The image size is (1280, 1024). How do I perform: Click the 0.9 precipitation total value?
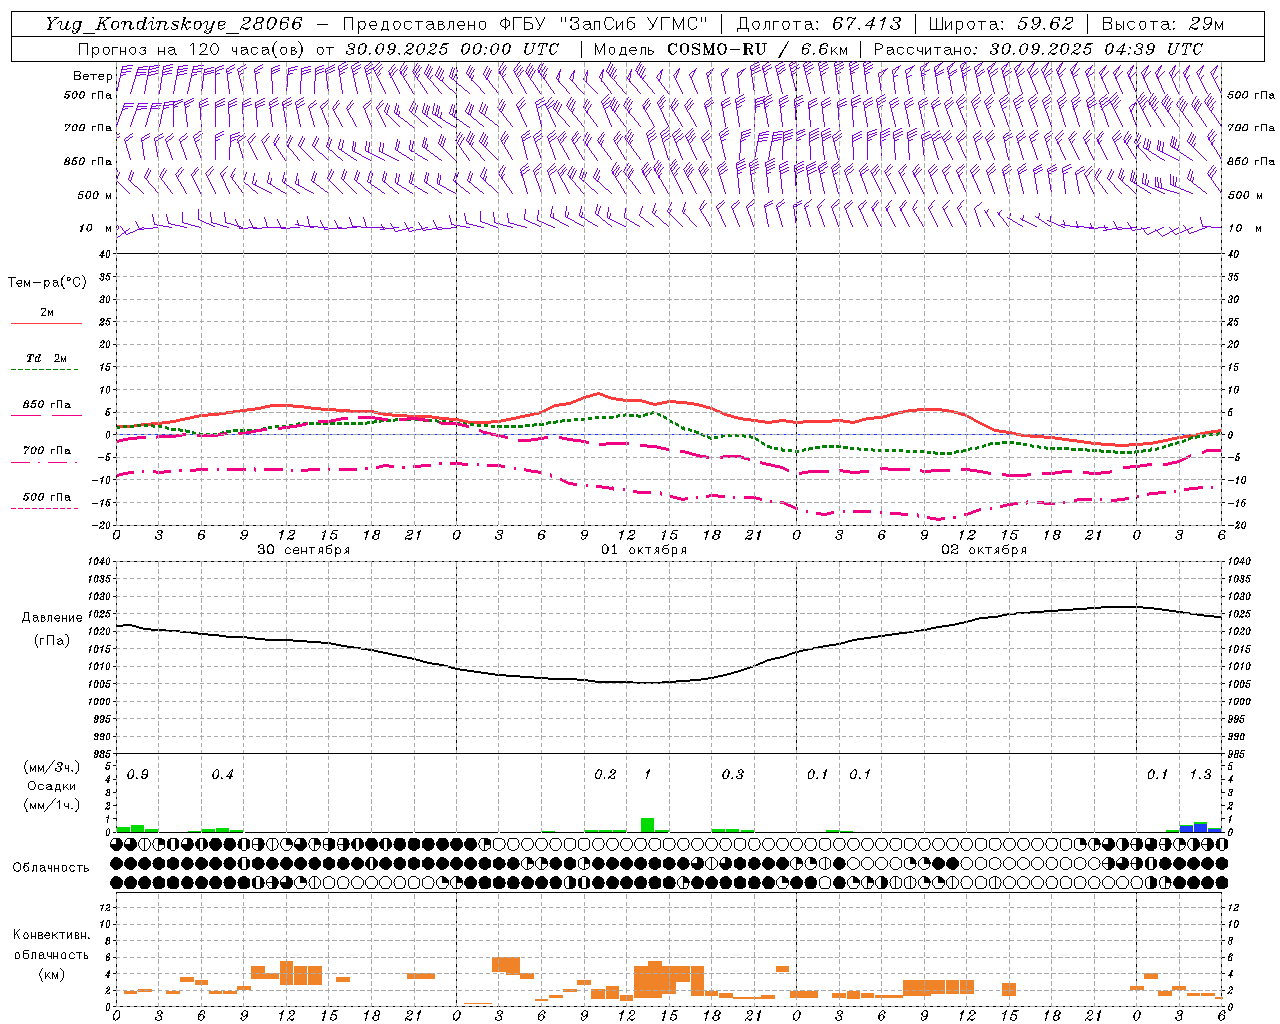click(x=138, y=775)
